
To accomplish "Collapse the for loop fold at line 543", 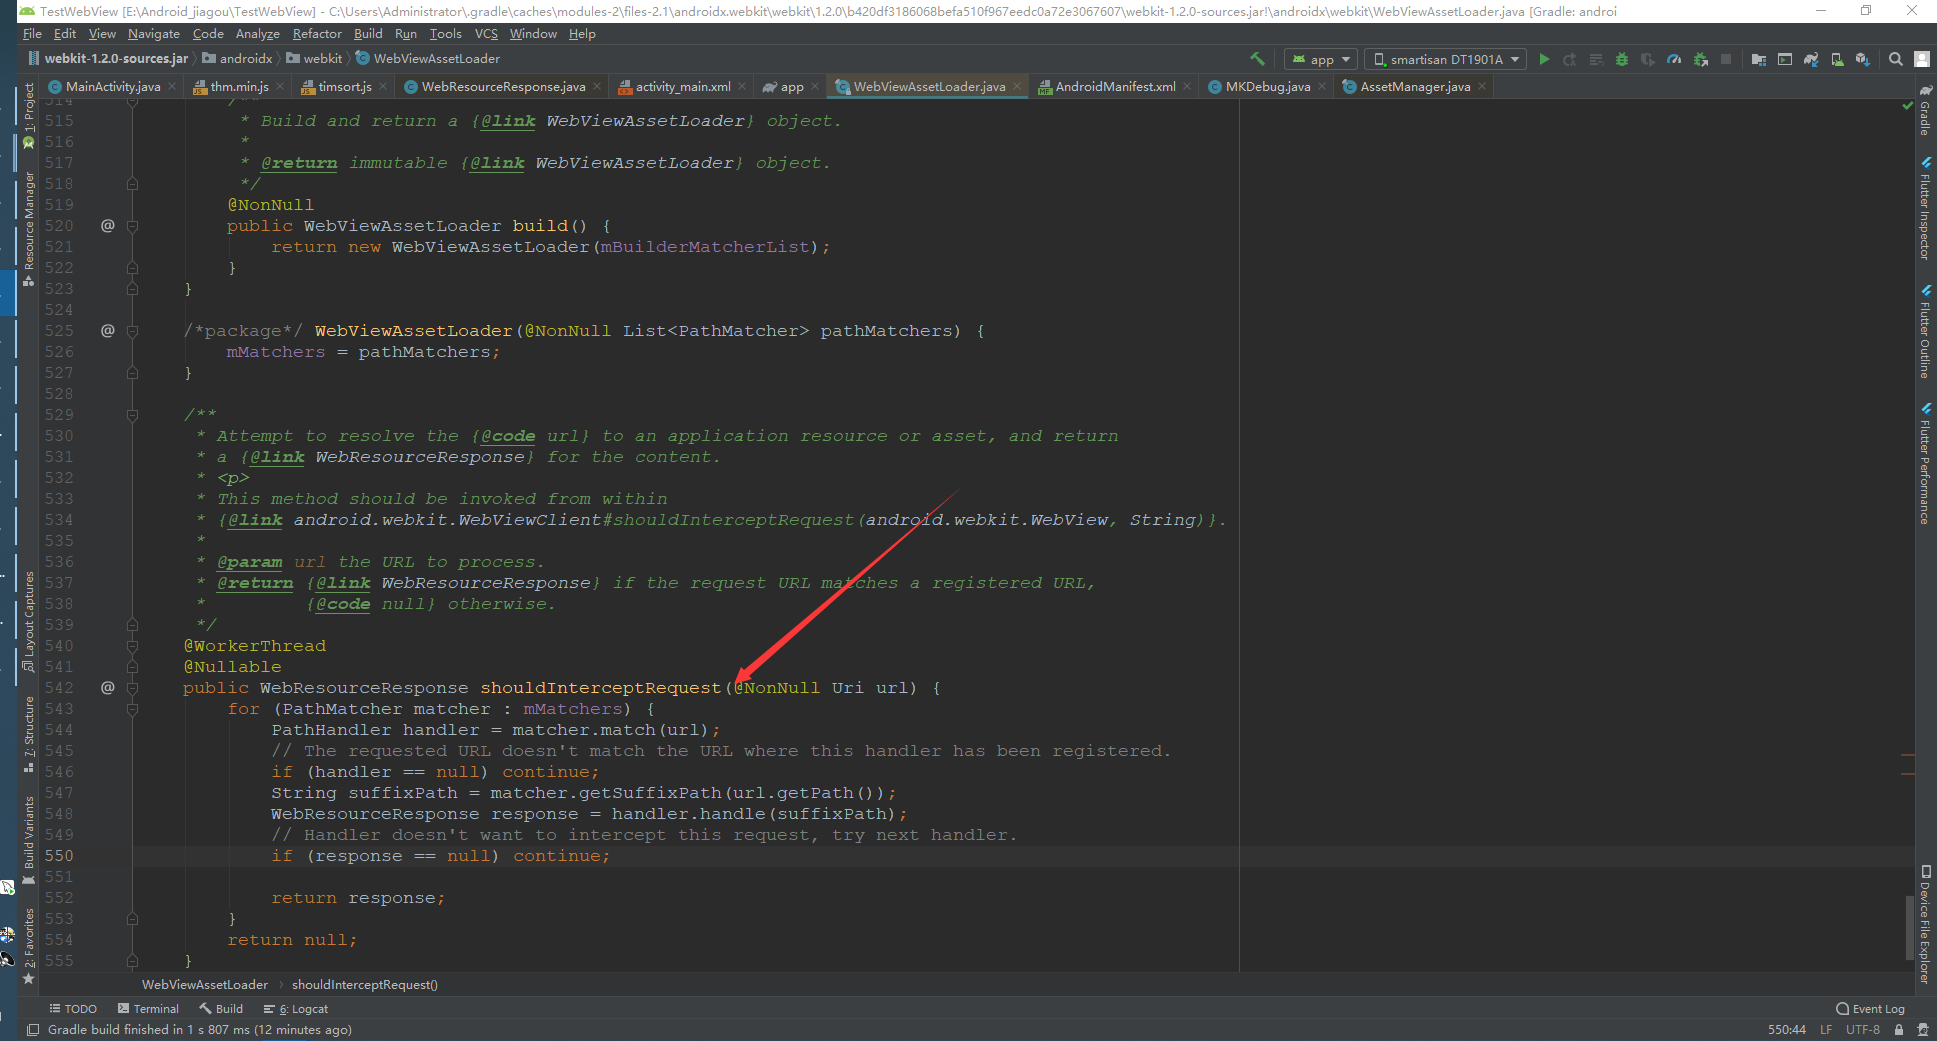I will coord(132,709).
